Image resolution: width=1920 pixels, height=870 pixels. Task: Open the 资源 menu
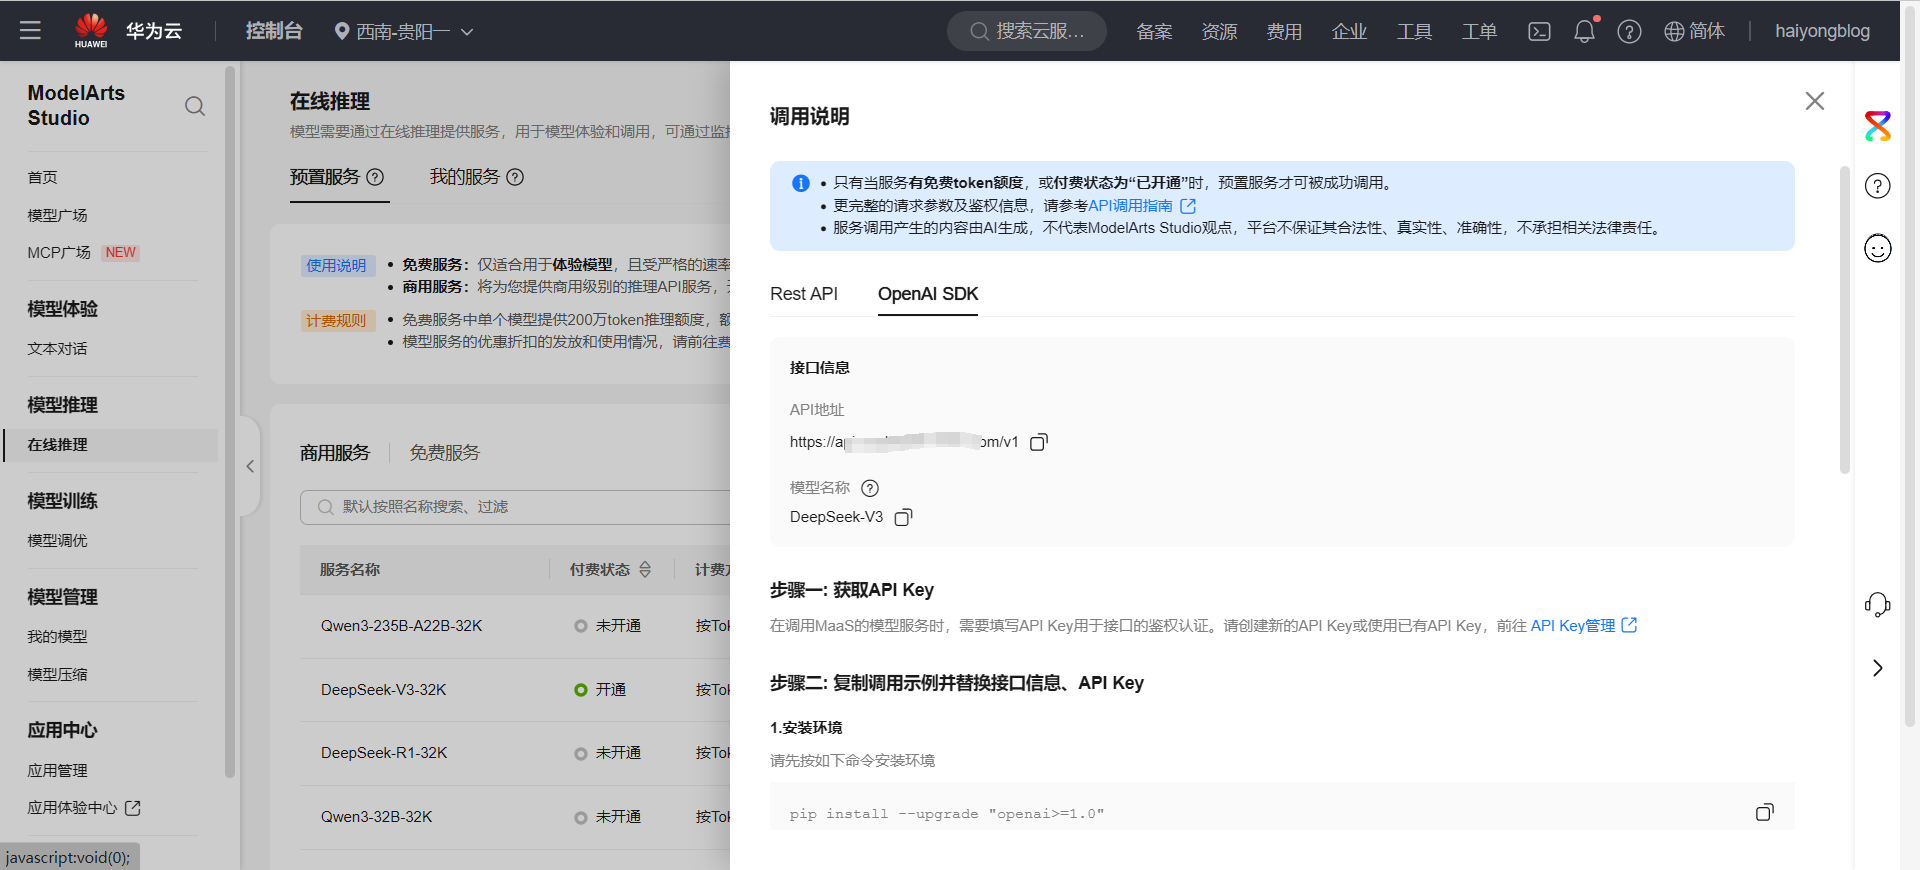pos(1219,32)
